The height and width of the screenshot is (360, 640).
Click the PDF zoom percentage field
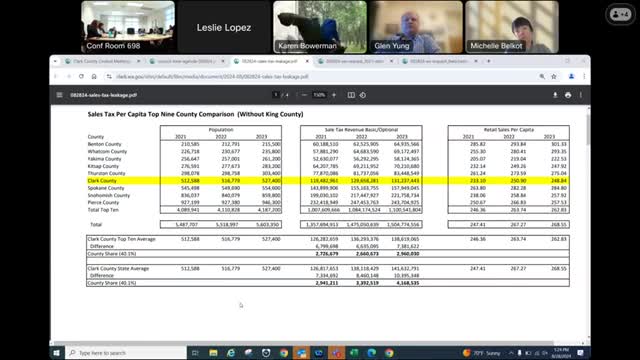(319, 95)
